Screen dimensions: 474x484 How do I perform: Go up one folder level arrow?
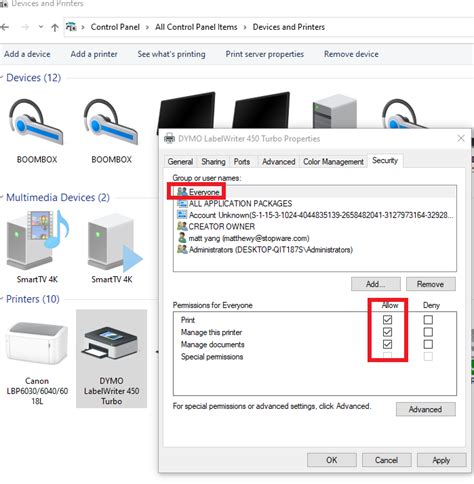55,27
